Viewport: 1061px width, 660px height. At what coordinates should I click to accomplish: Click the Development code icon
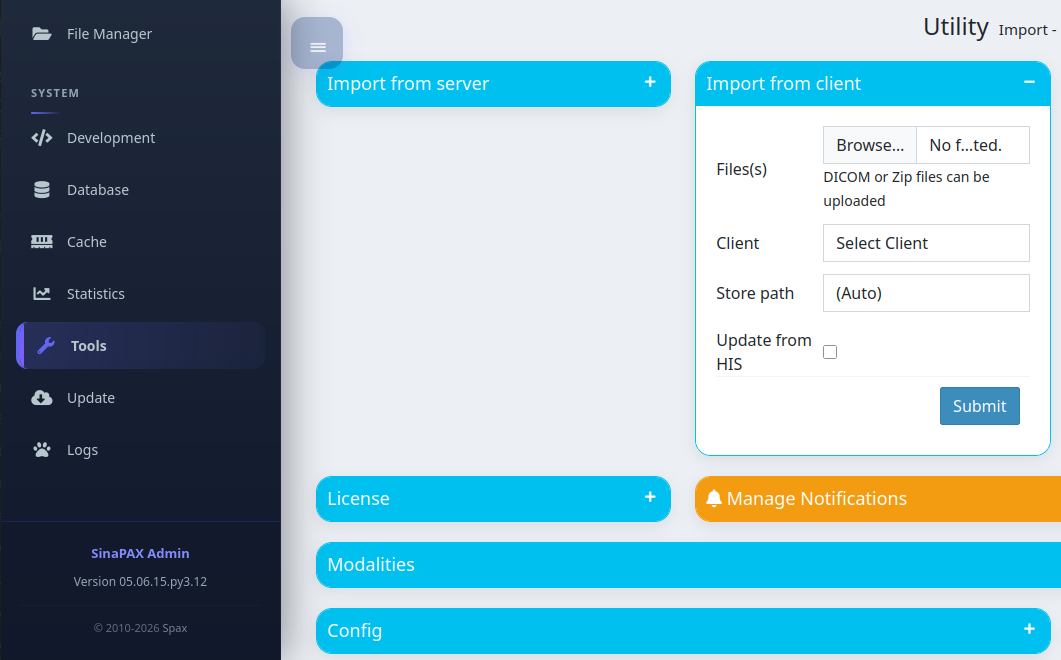click(x=42, y=138)
